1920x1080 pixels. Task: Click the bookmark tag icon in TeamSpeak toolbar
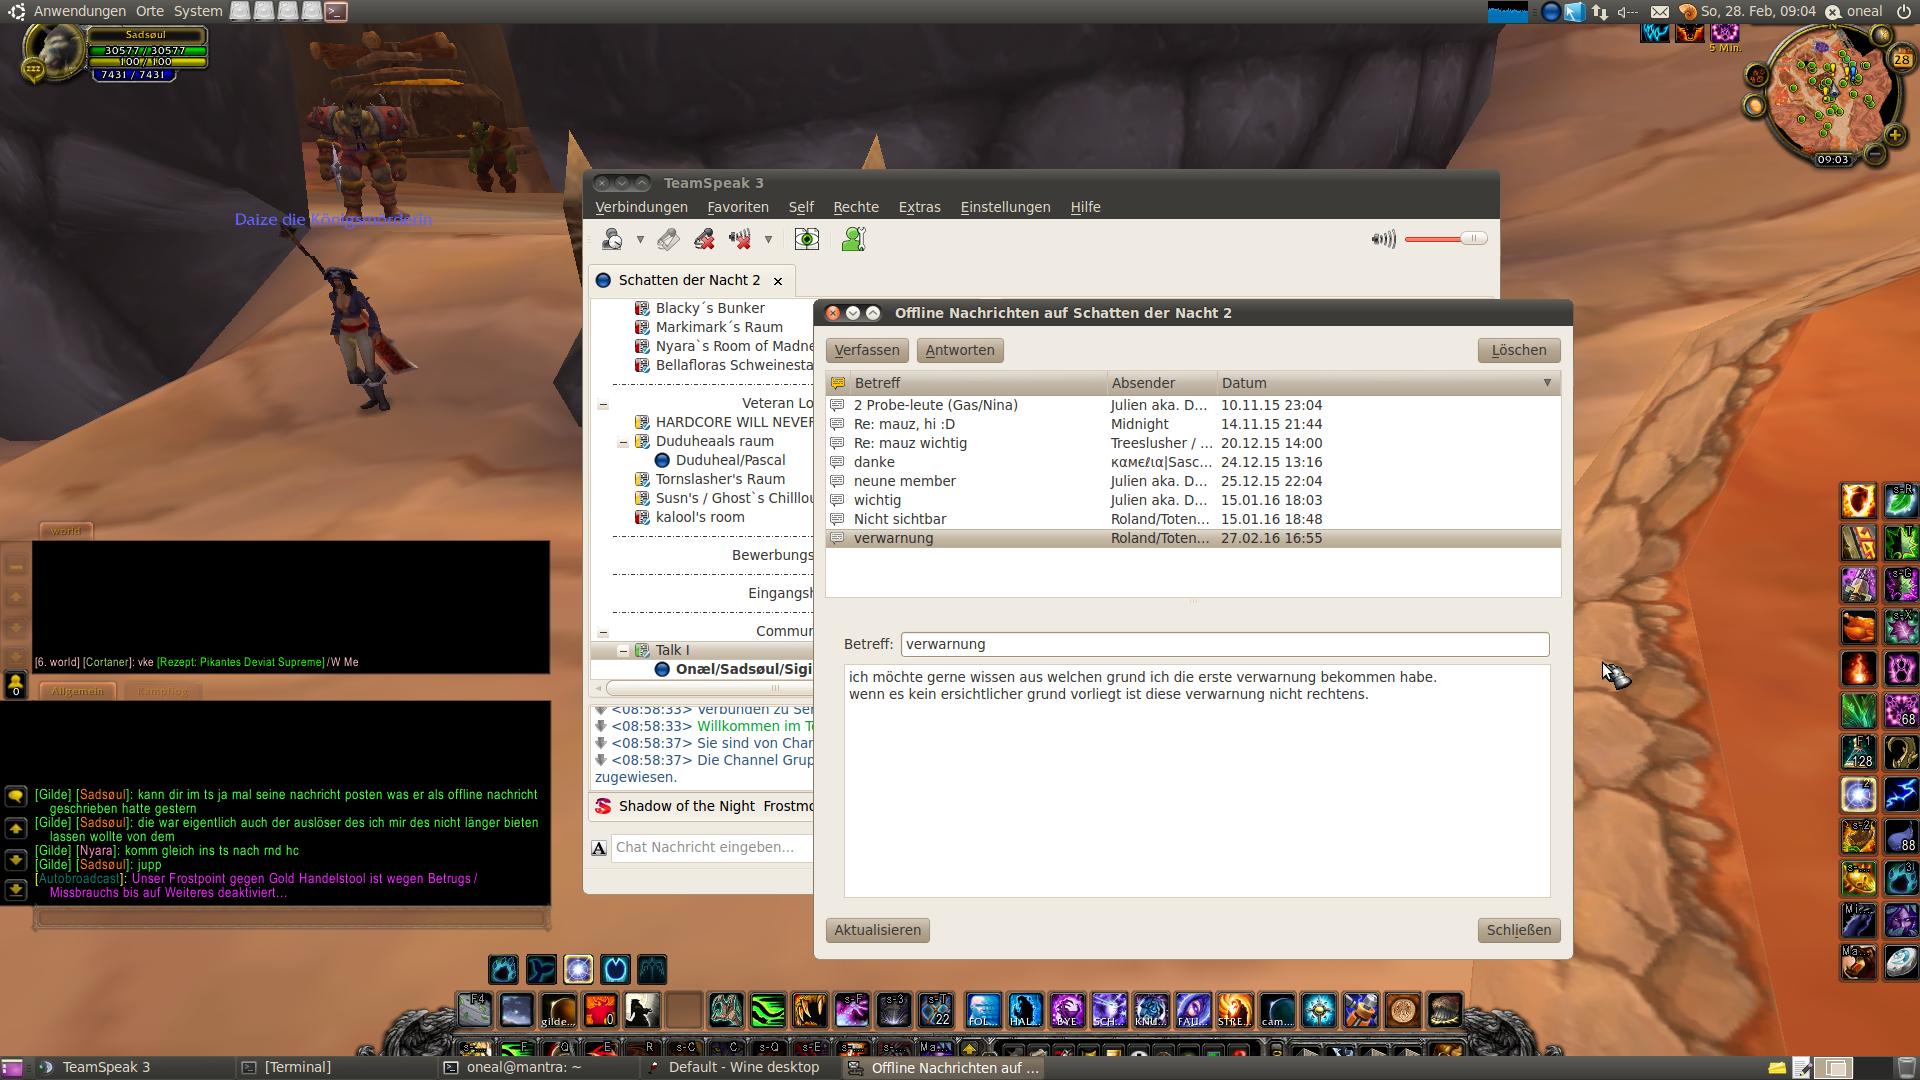(x=668, y=239)
